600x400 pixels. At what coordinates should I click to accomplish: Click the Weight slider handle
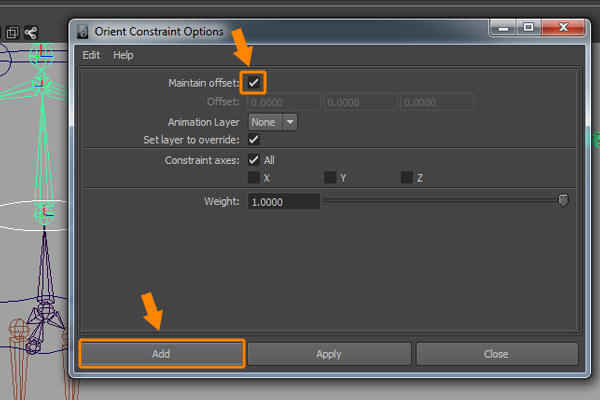click(x=563, y=200)
